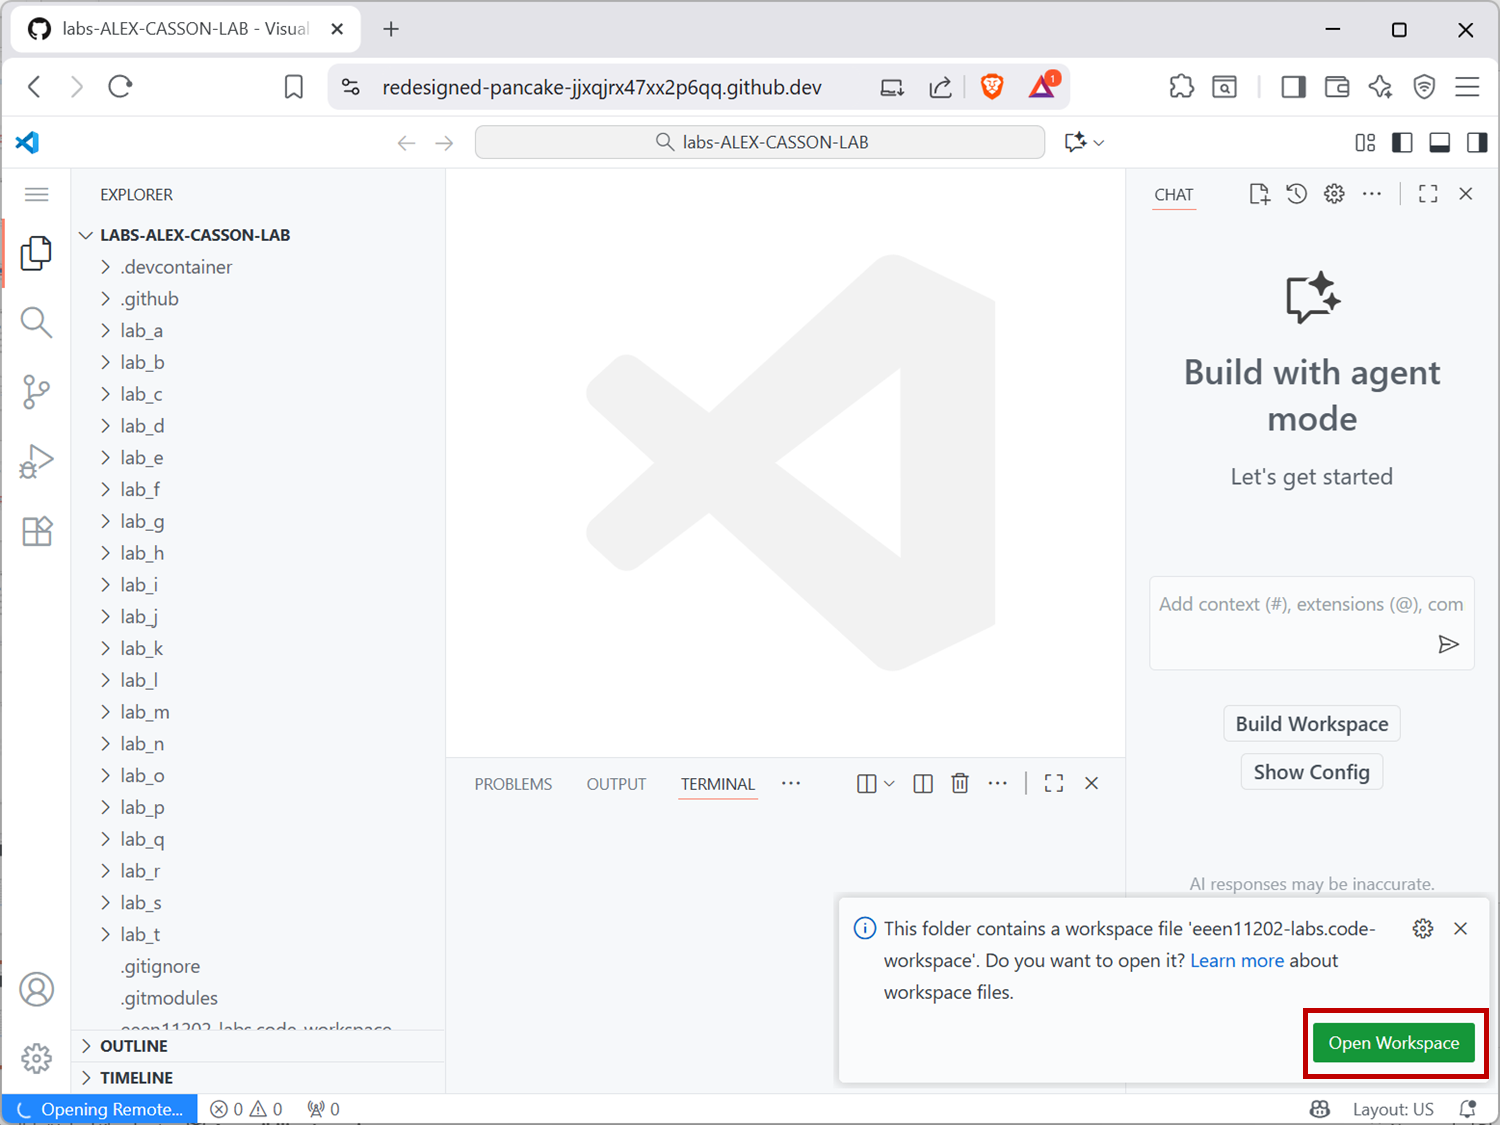Toggle the primary side bar visibility
Viewport: 1500px width, 1125px height.
[1402, 143]
